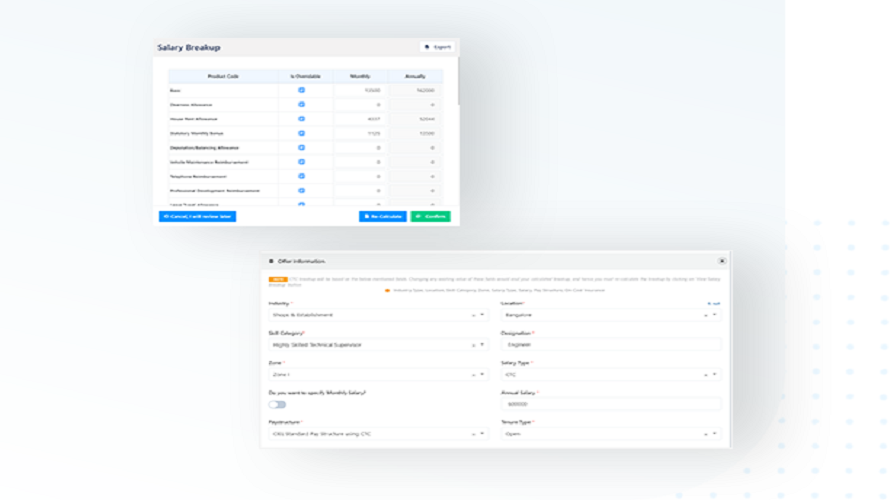
Task: Click the Monthly field for Telephone Reimbursement
Action: [x=360, y=177]
